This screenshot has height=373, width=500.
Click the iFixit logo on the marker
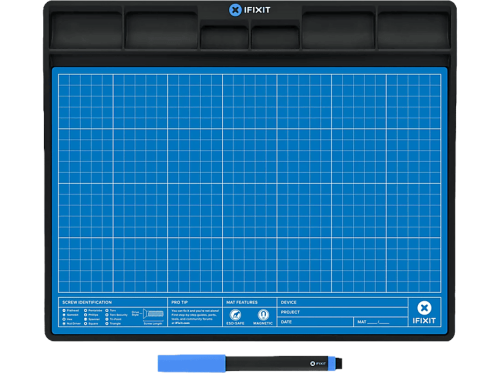pos(318,363)
